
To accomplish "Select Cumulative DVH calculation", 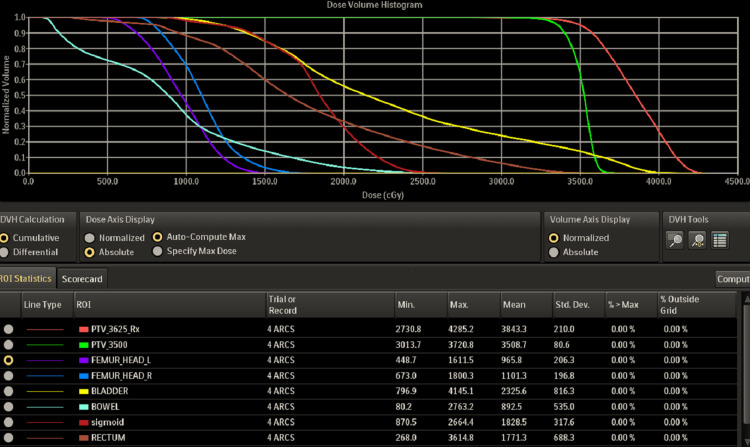I will tap(4, 238).
